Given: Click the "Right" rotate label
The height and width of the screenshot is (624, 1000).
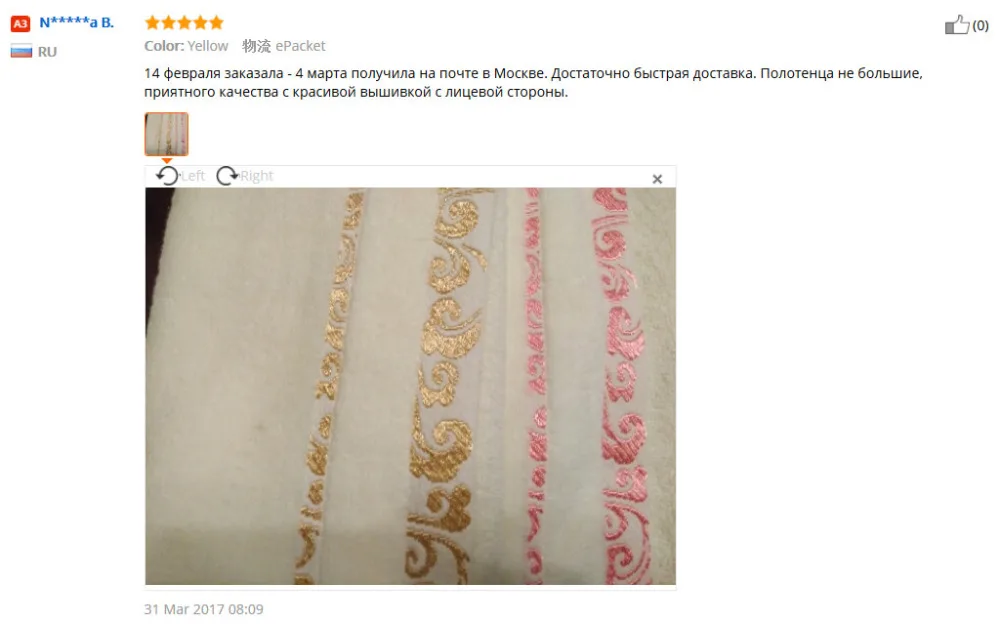Looking at the screenshot, I should tap(256, 175).
